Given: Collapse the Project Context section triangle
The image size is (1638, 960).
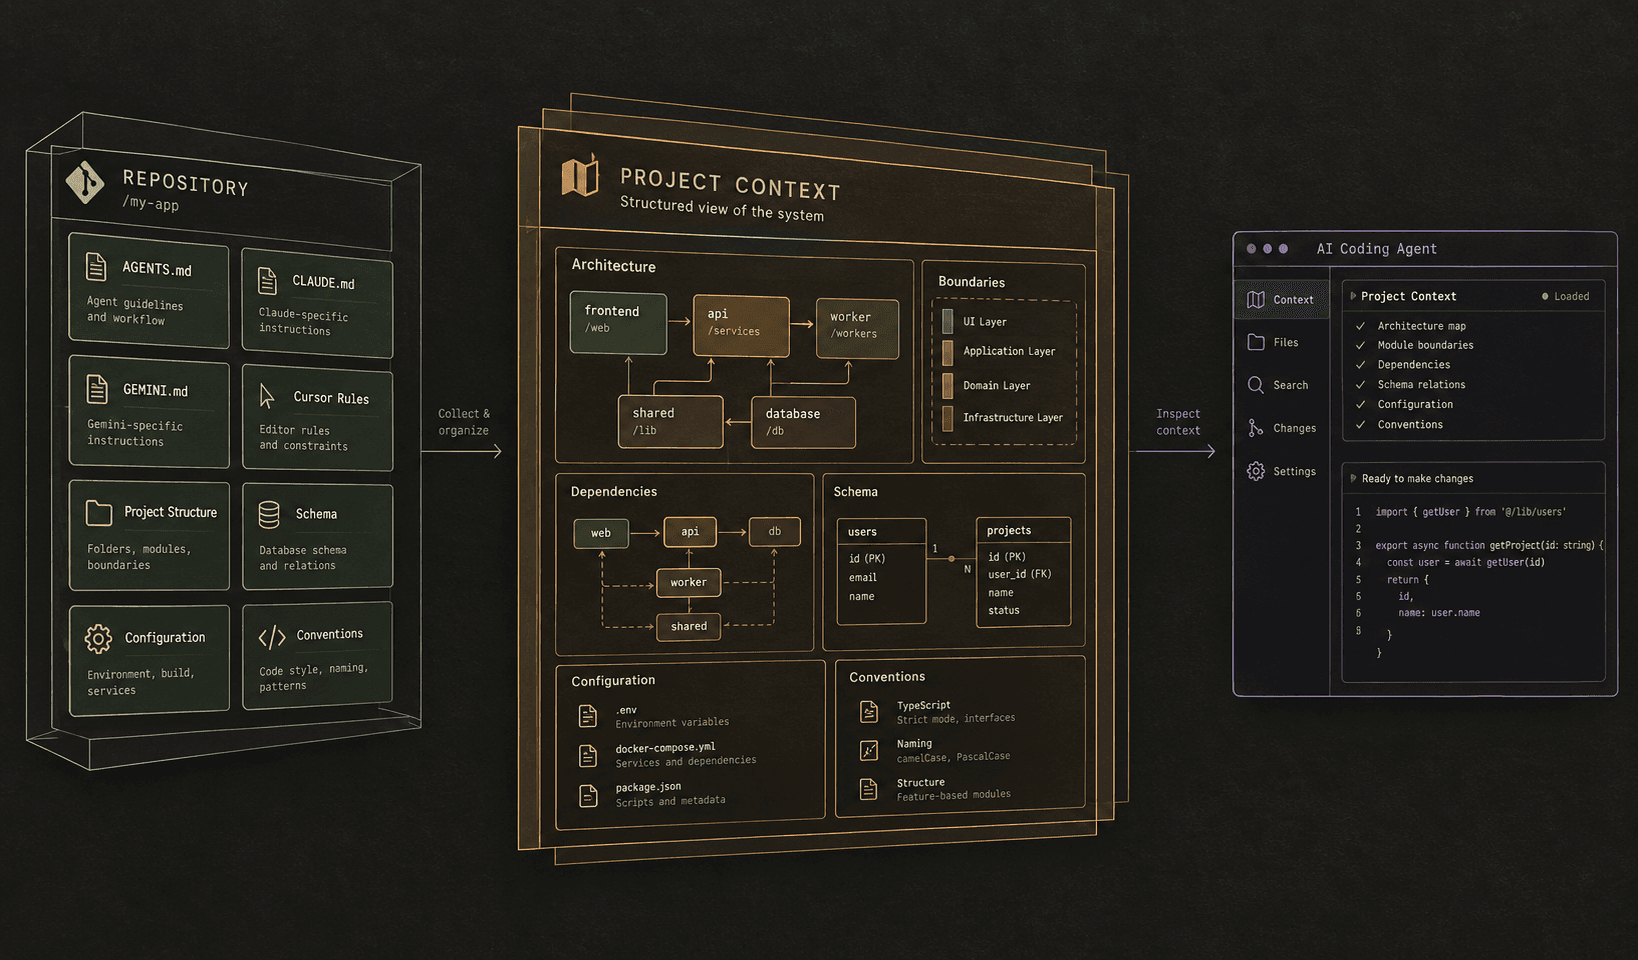Looking at the screenshot, I should (x=1353, y=296).
